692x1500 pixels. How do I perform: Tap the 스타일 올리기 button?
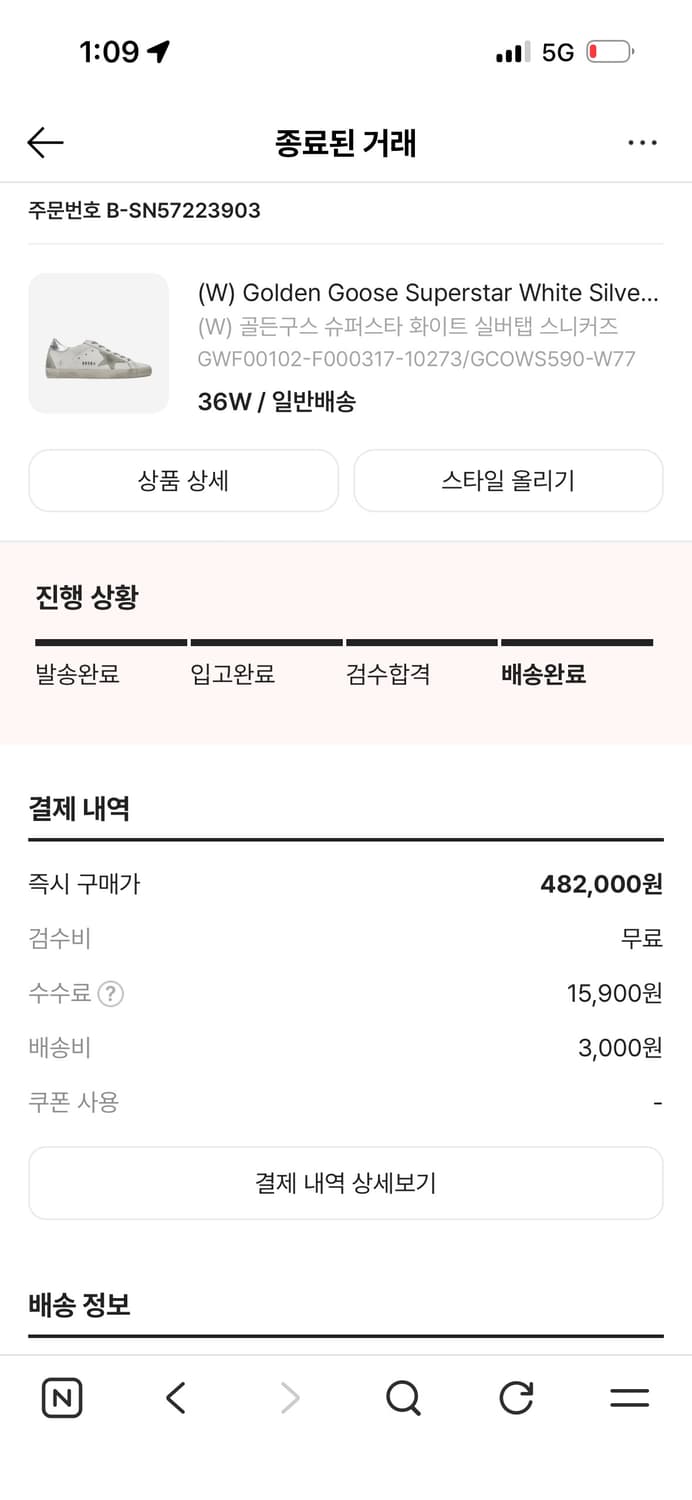click(508, 481)
